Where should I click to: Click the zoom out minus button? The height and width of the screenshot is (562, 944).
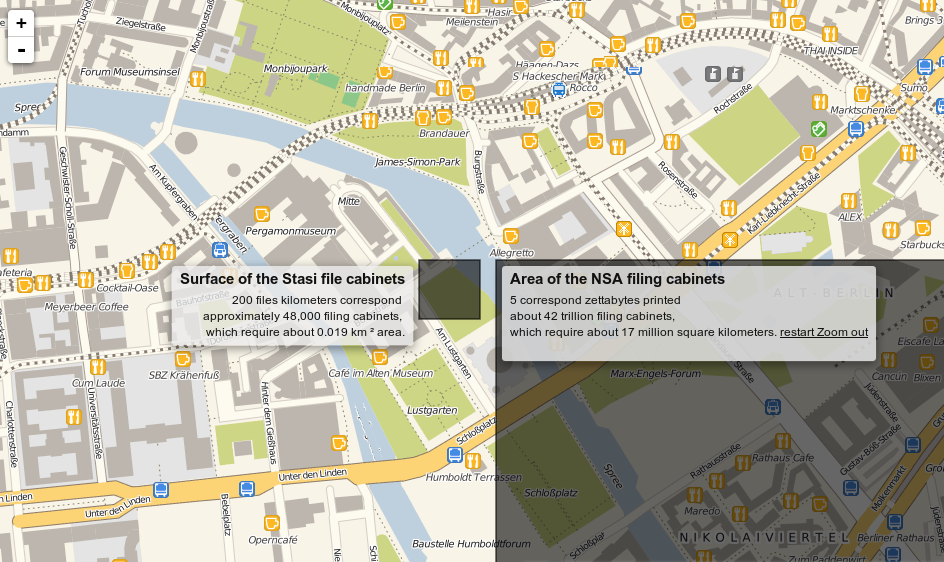(x=21, y=50)
